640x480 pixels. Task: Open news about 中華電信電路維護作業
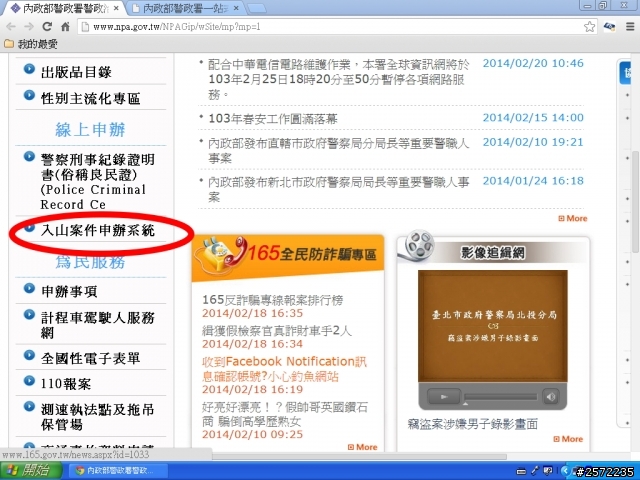click(x=339, y=79)
